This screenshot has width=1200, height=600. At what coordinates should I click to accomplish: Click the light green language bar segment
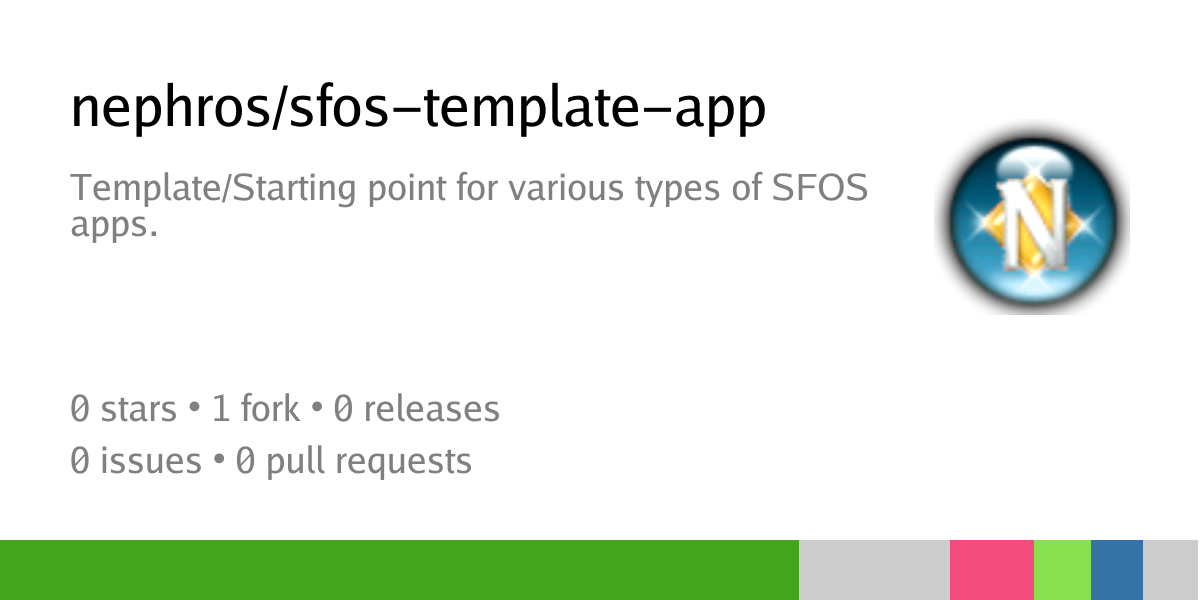click(1062, 570)
